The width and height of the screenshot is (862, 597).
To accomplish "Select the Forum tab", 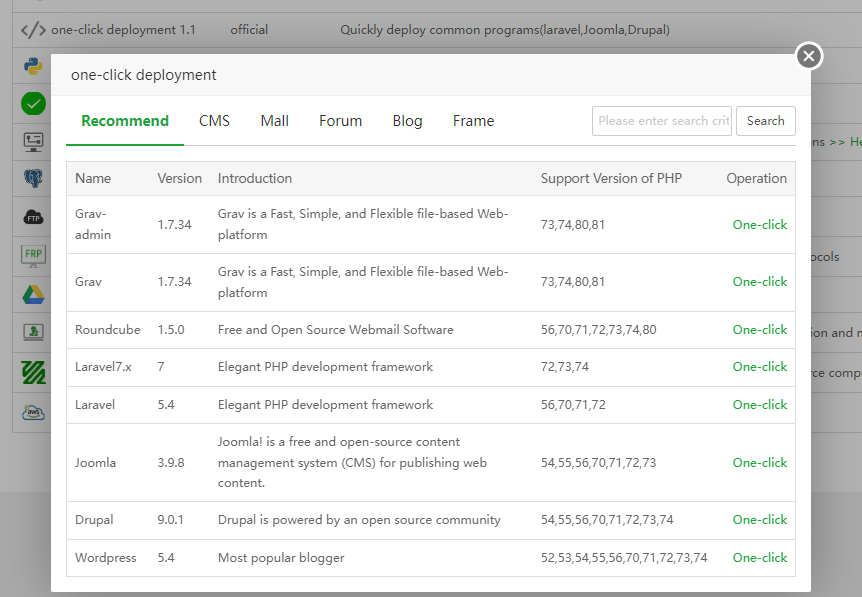I will (x=340, y=121).
